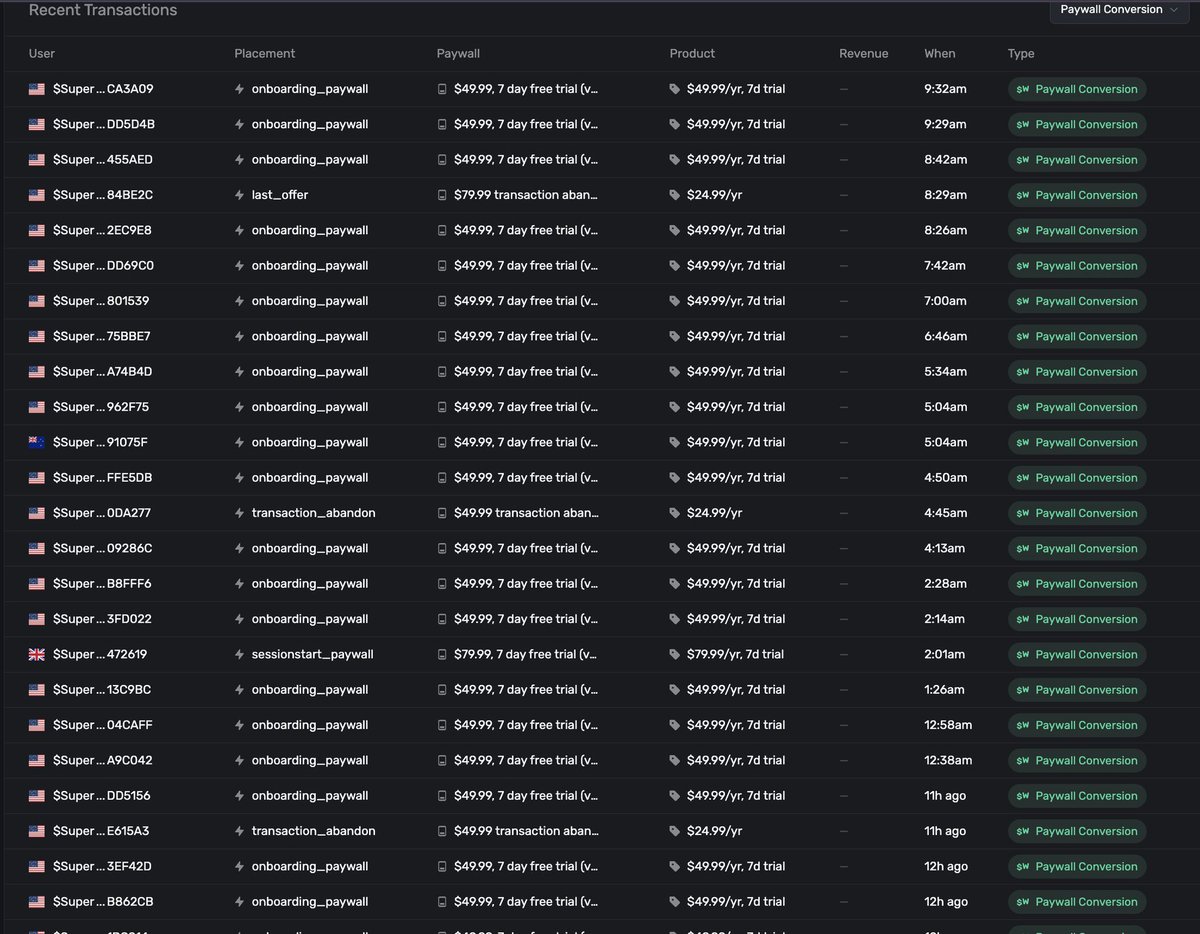The image size is (1200, 934).
Task: Click the price tag icon beside $79.99/yr, 7d trial
Action: [x=675, y=654]
